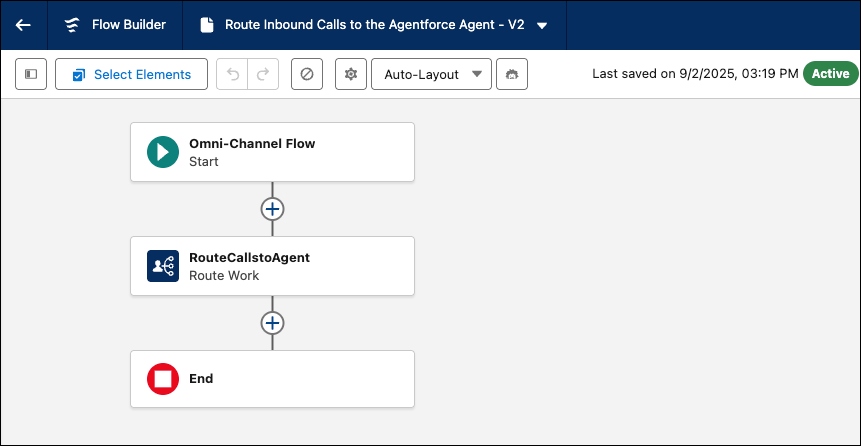Click the green Start play icon
861x446 pixels.
pyautogui.click(x=163, y=152)
